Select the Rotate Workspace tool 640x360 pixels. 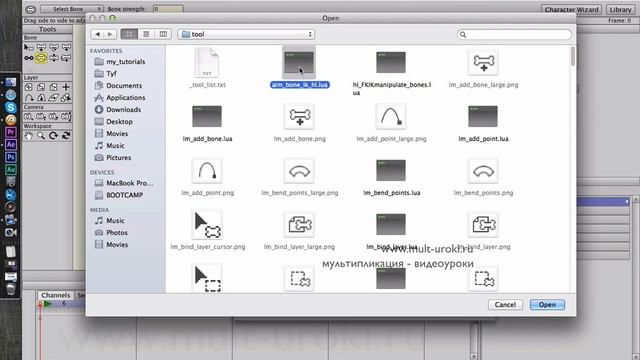pos(53,136)
